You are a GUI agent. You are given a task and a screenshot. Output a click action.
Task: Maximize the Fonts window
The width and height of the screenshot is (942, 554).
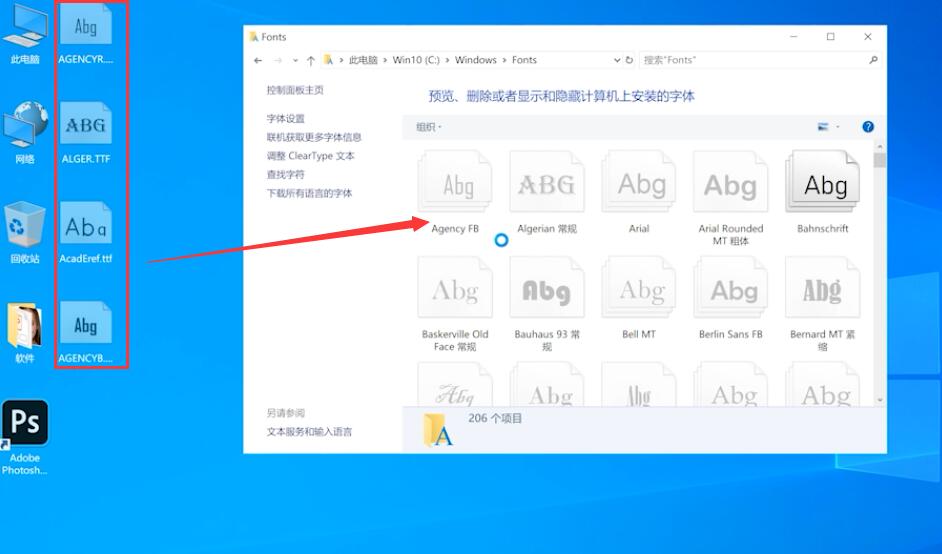point(830,37)
